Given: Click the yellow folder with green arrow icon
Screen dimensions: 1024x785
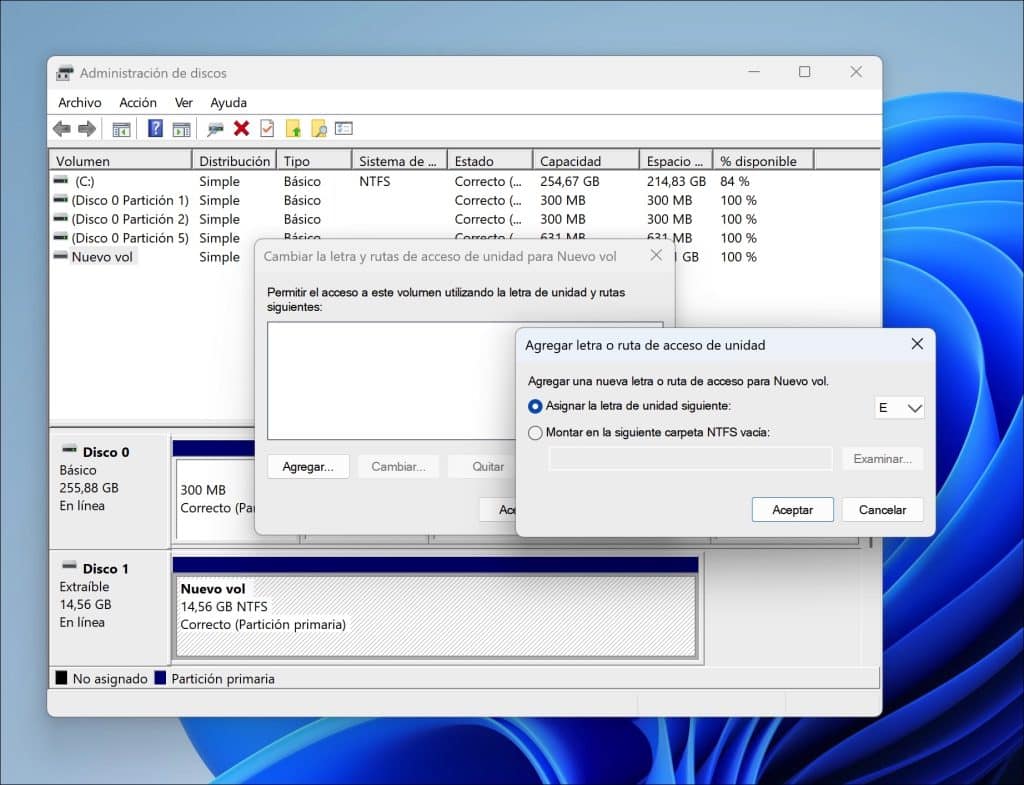Looking at the screenshot, I should pos(293,129).
